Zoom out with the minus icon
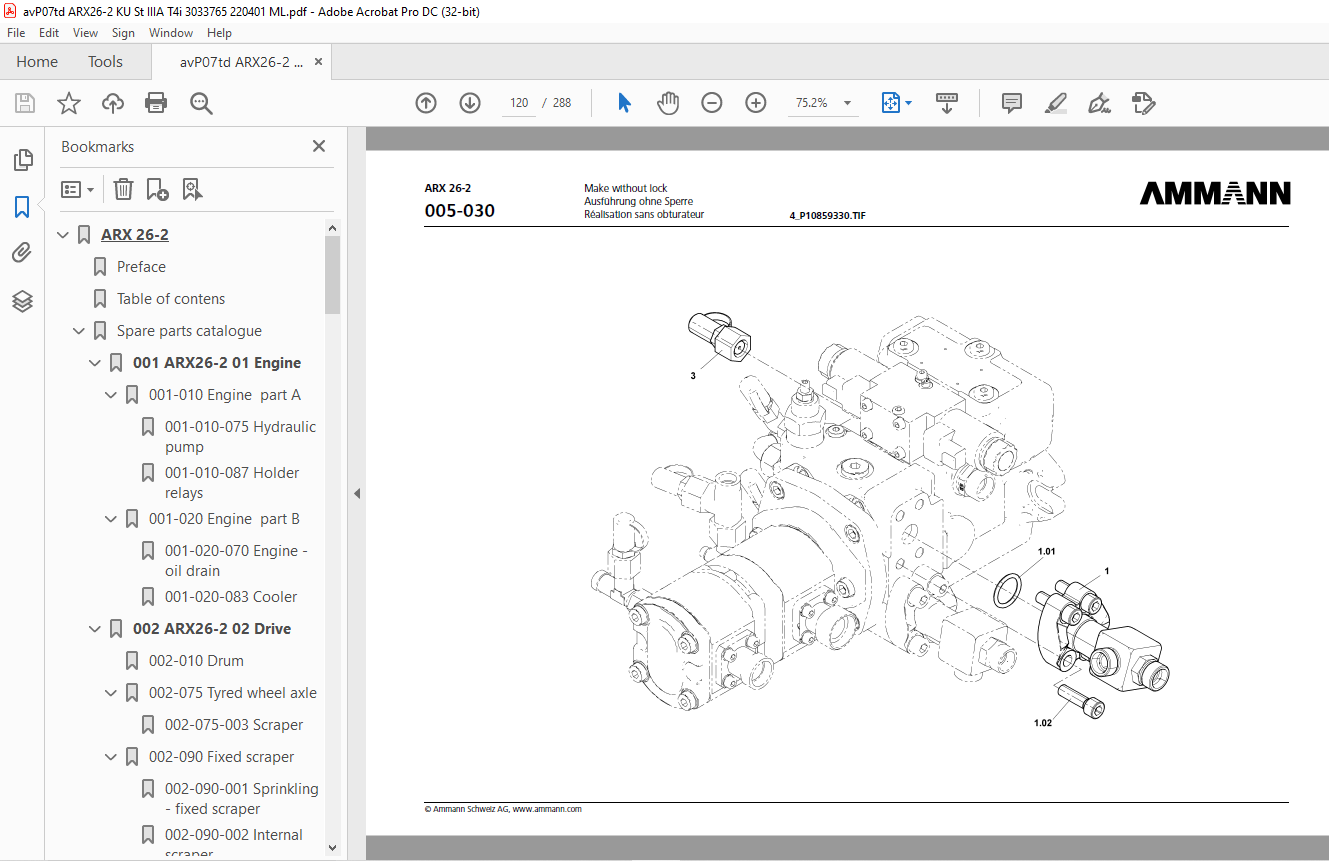 [x=712, y=103]
